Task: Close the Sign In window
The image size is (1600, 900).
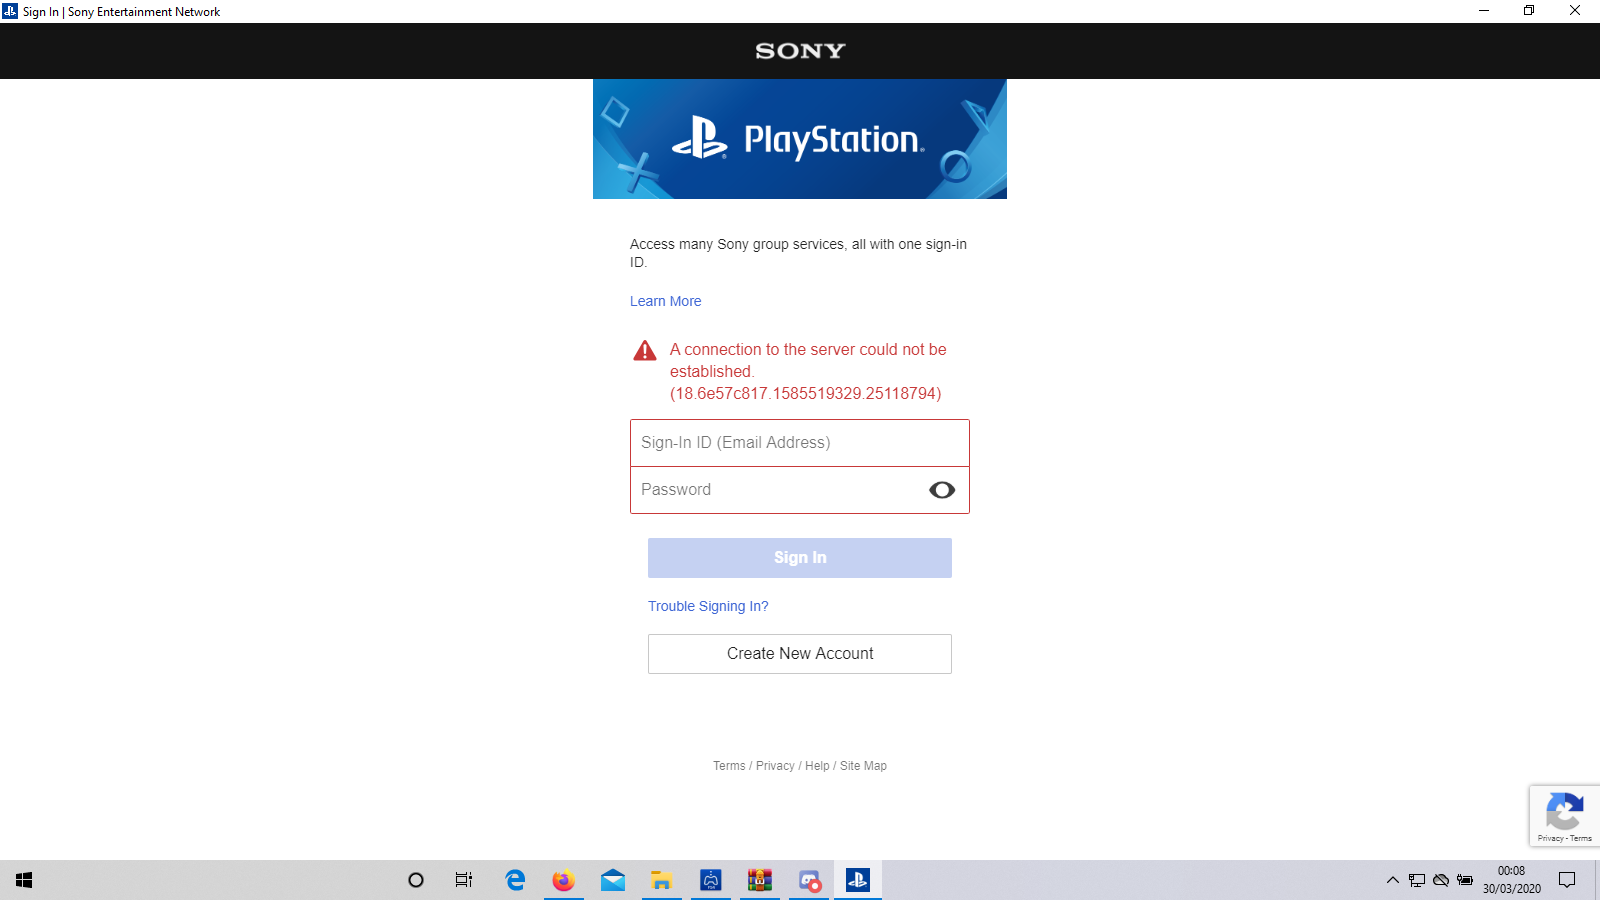Action: [1575, 11]
